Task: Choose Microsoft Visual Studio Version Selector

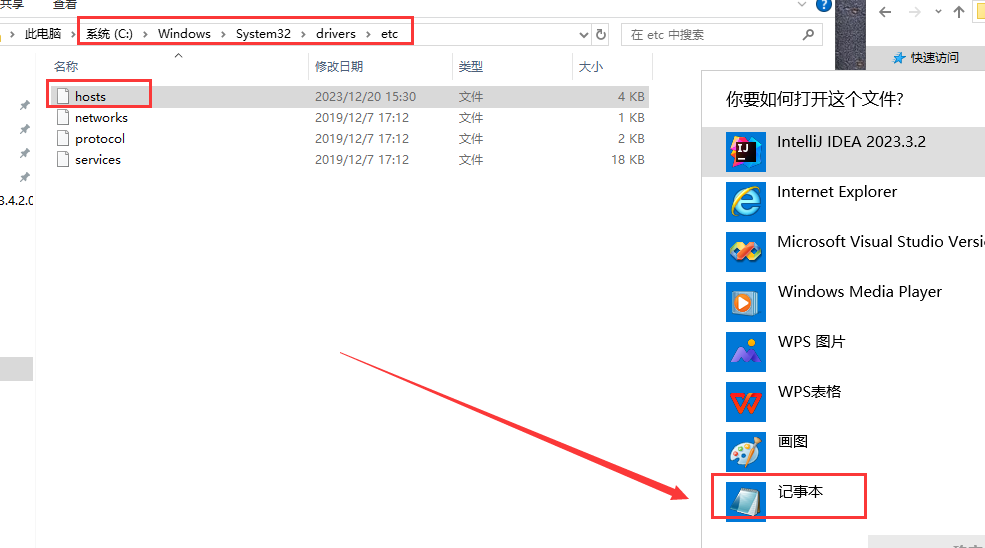Action: pyautogui.click(x=844, y=251)
